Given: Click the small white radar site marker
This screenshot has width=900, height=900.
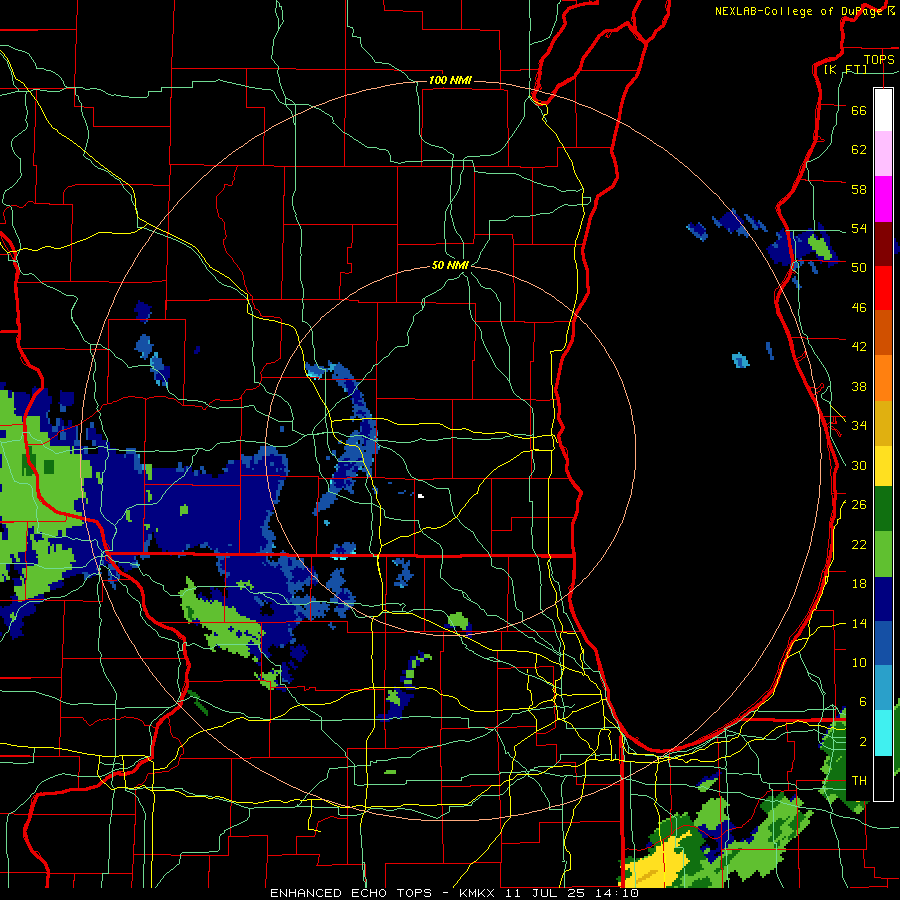Looking at the screenshot, I should pos(421,496).
